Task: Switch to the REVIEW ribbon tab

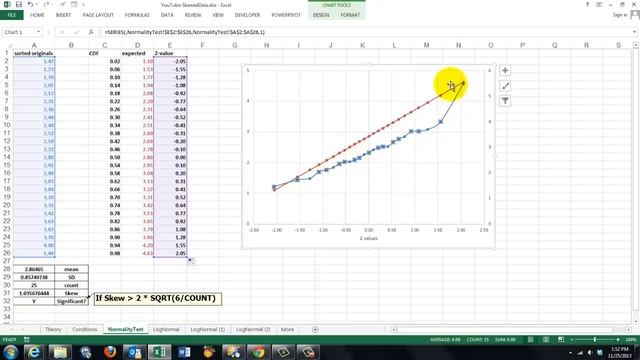Action: (x=193, y=15)
